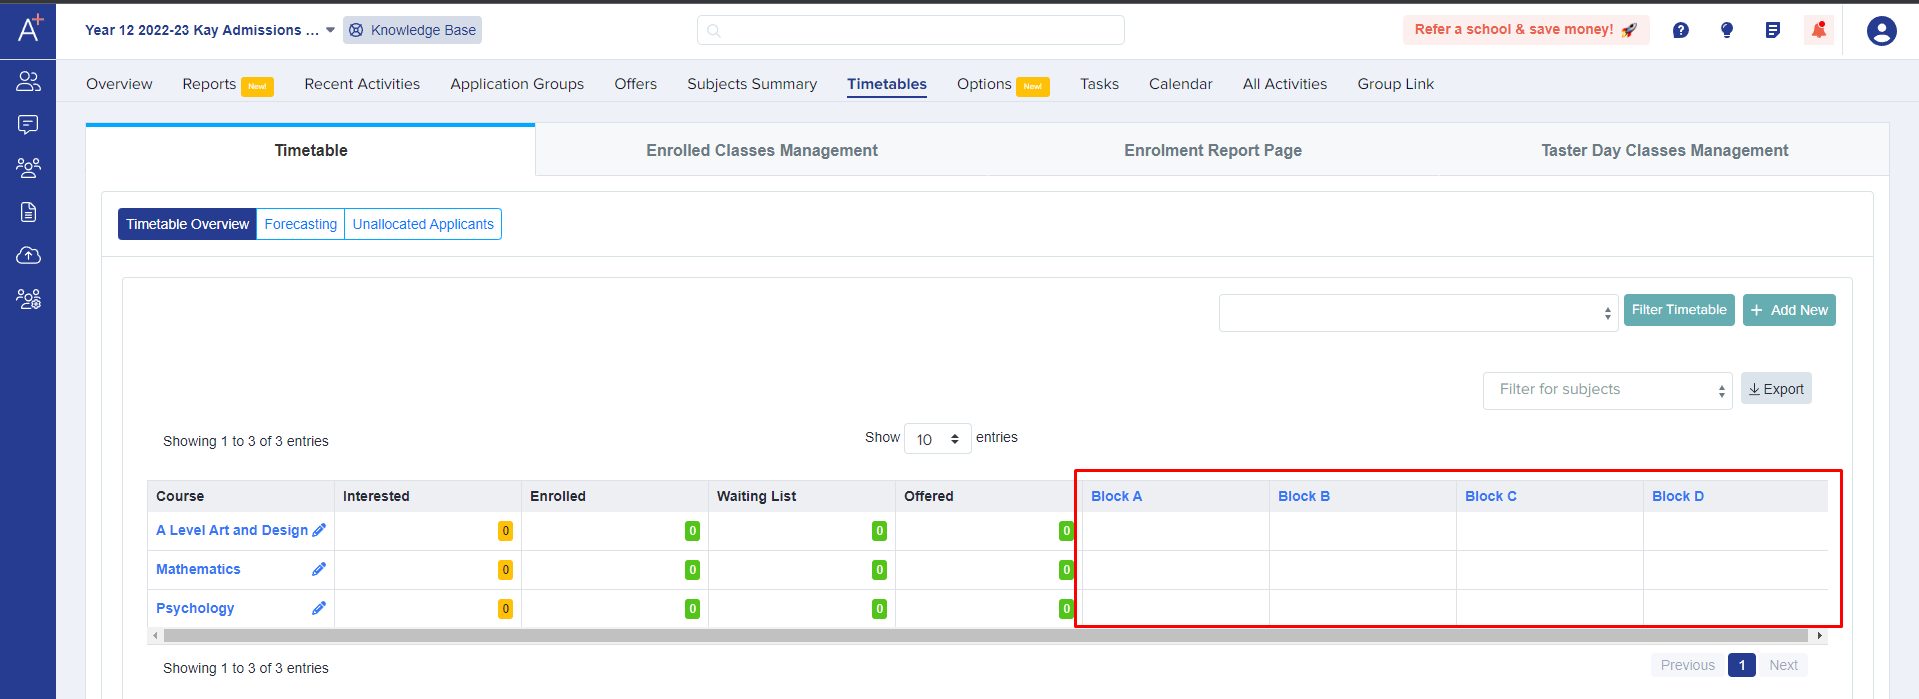Click the Block D column header
This screenshot has width=1919, height=699.
tap(1678, 496)
